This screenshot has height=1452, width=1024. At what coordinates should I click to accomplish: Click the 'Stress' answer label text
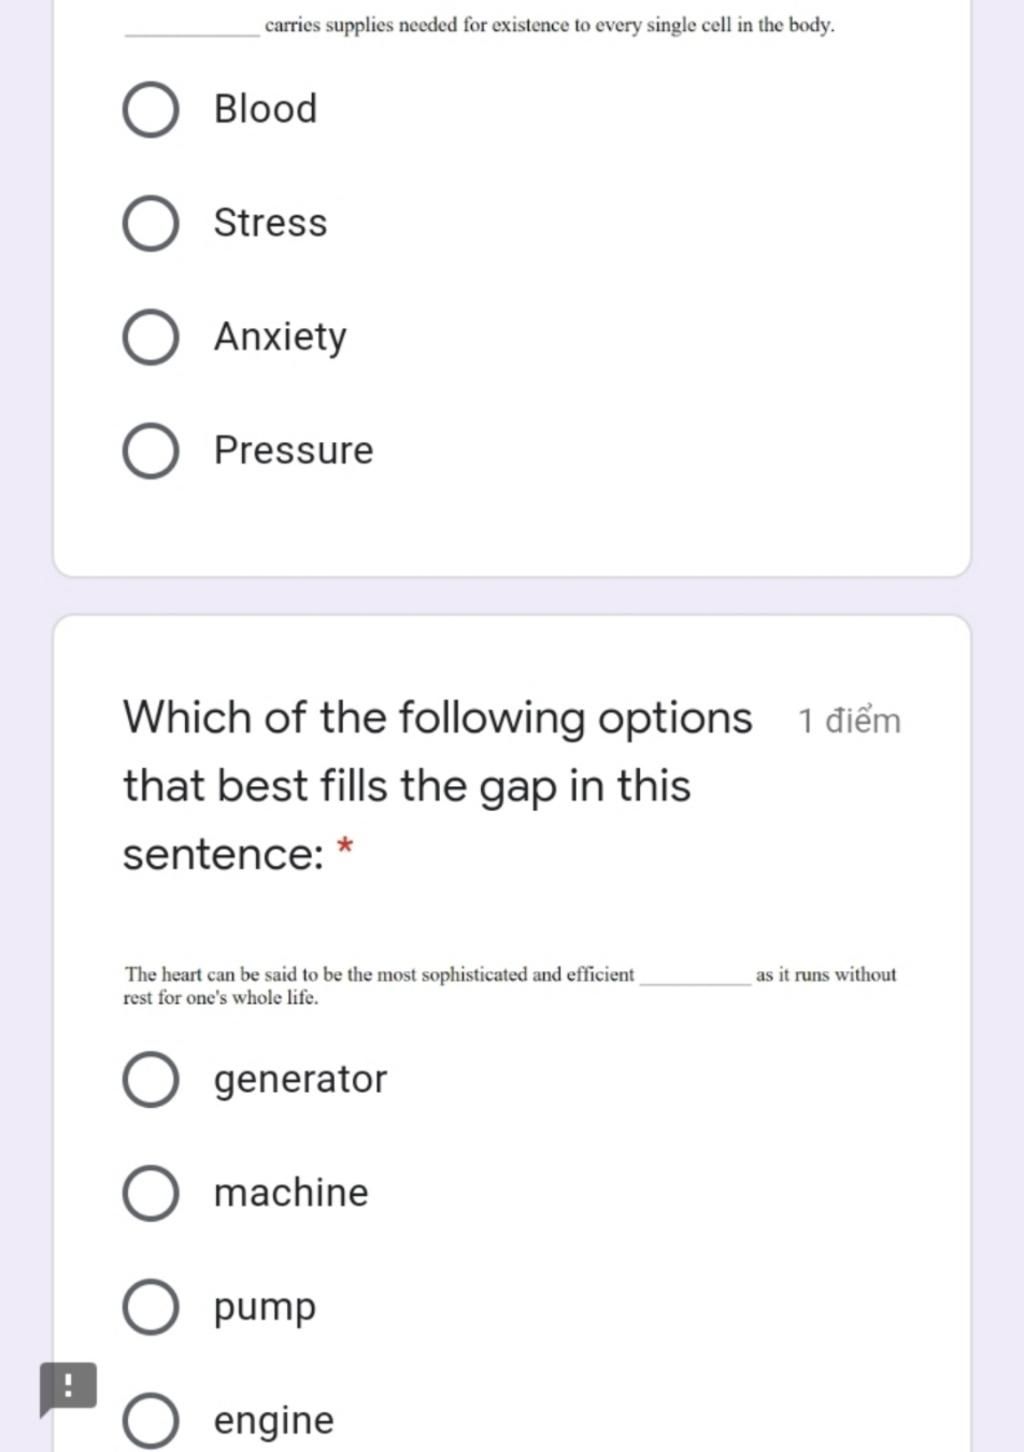pos(270,222)
